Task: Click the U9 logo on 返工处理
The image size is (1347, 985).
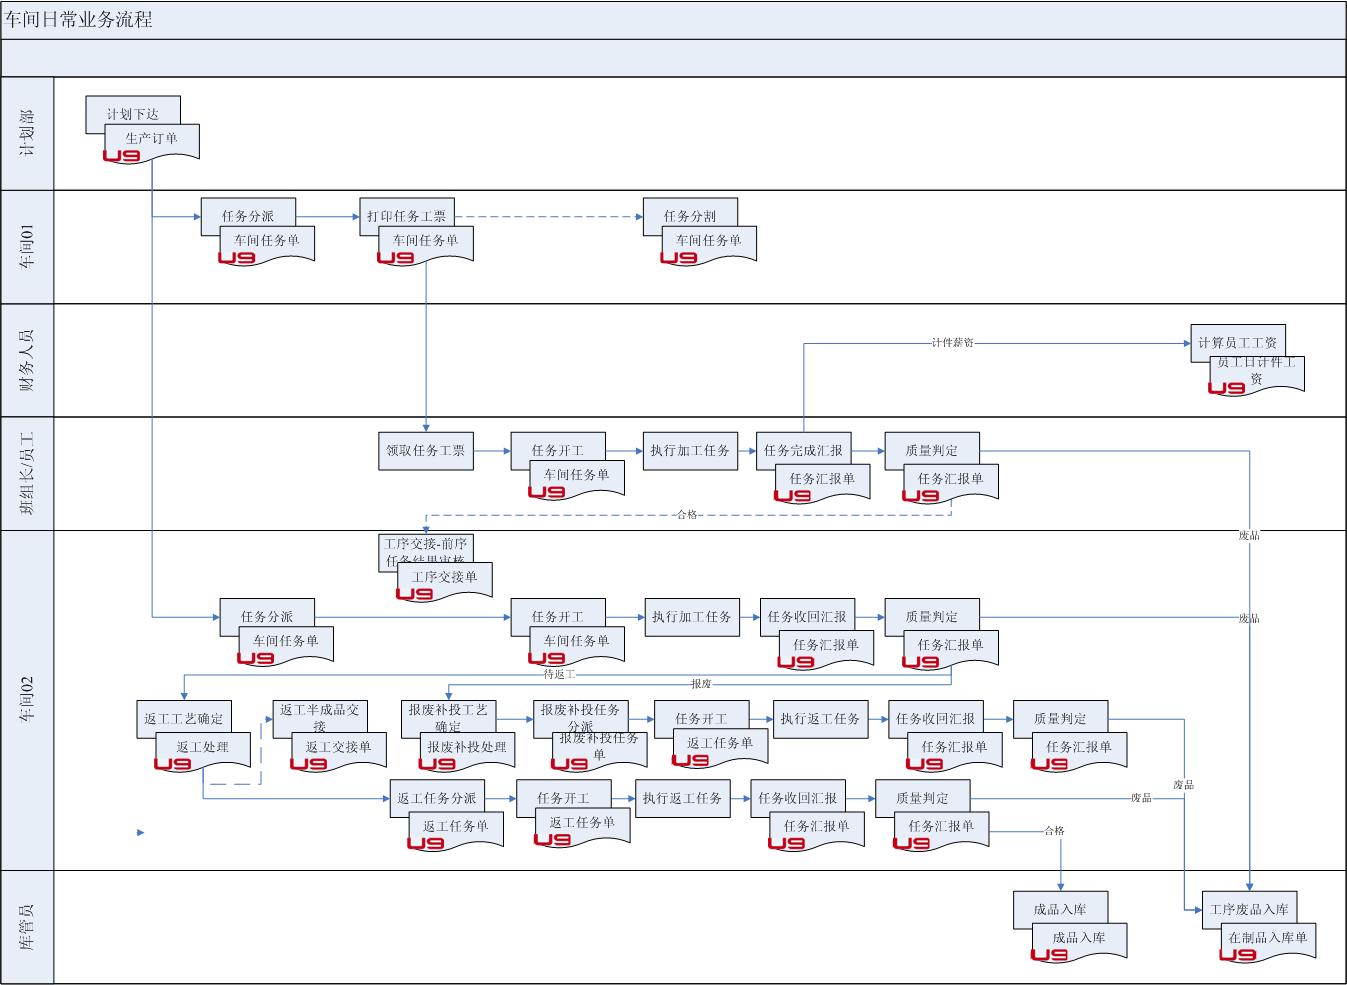Action: click(172, 764)
